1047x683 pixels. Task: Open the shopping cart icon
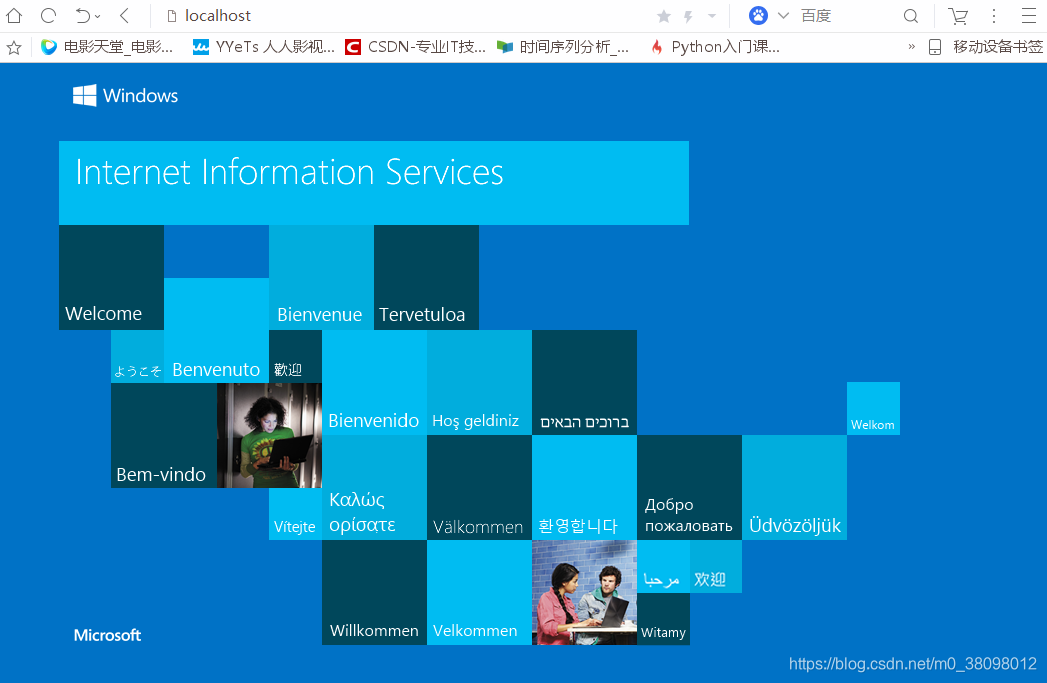coord(958,16)
